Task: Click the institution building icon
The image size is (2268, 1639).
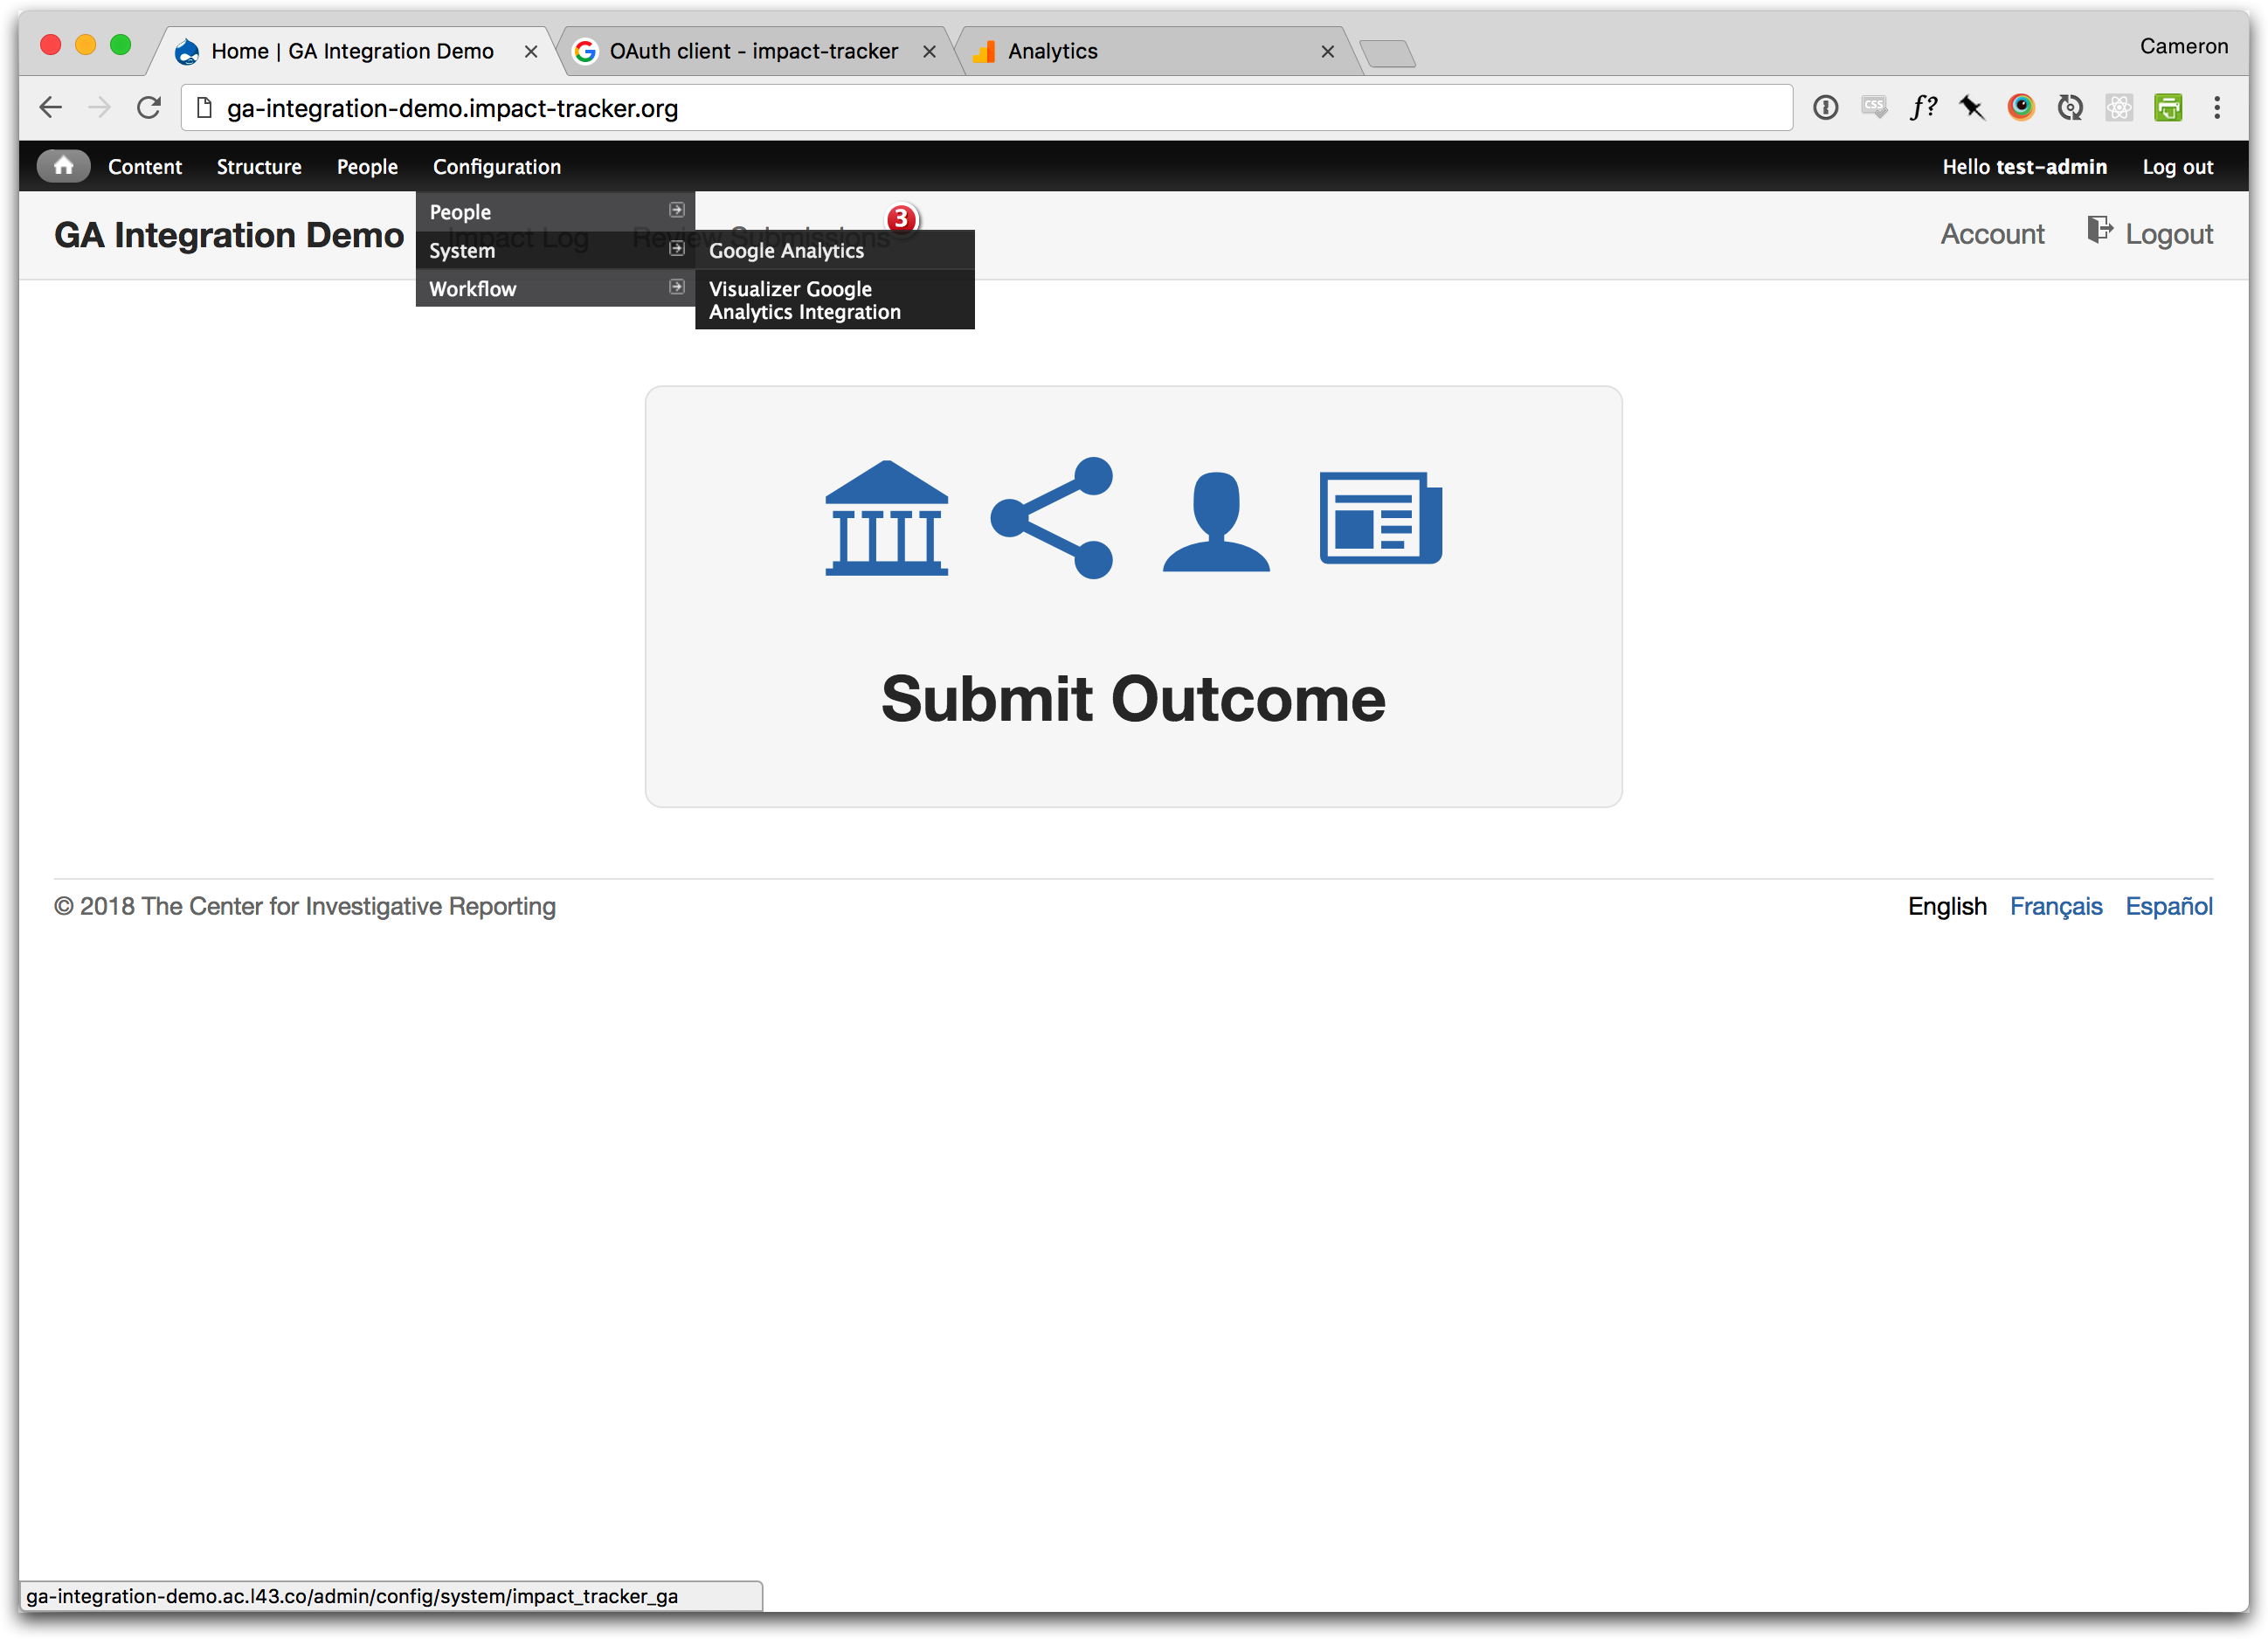Action: click(x=886, y=518)
